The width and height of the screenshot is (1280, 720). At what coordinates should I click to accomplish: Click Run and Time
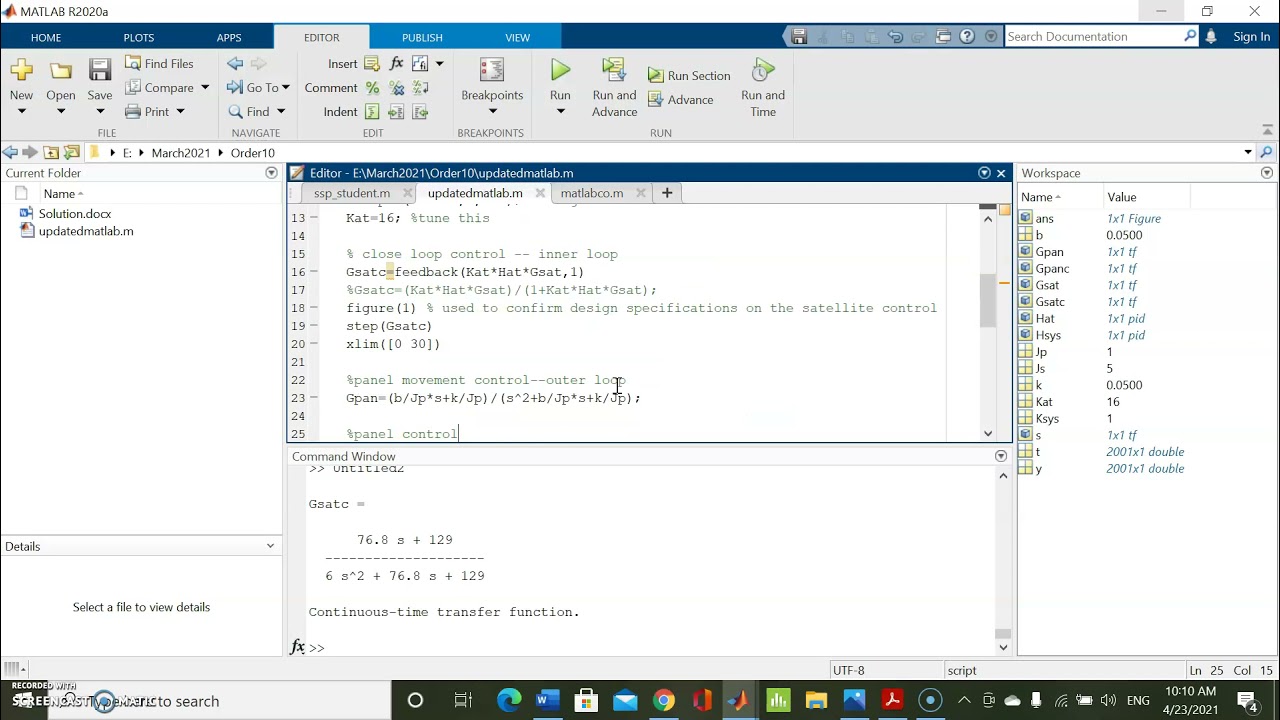(762, 88)
